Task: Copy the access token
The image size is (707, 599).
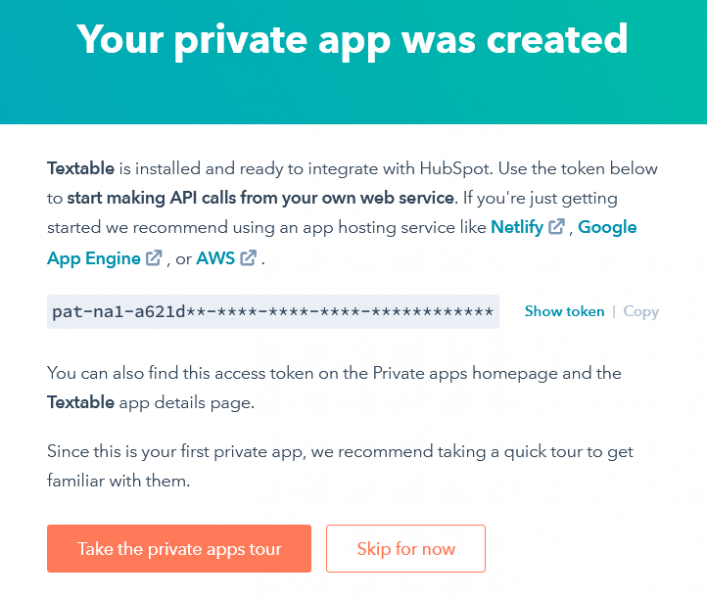Action: pyautogui.click(x=641, y=311)
